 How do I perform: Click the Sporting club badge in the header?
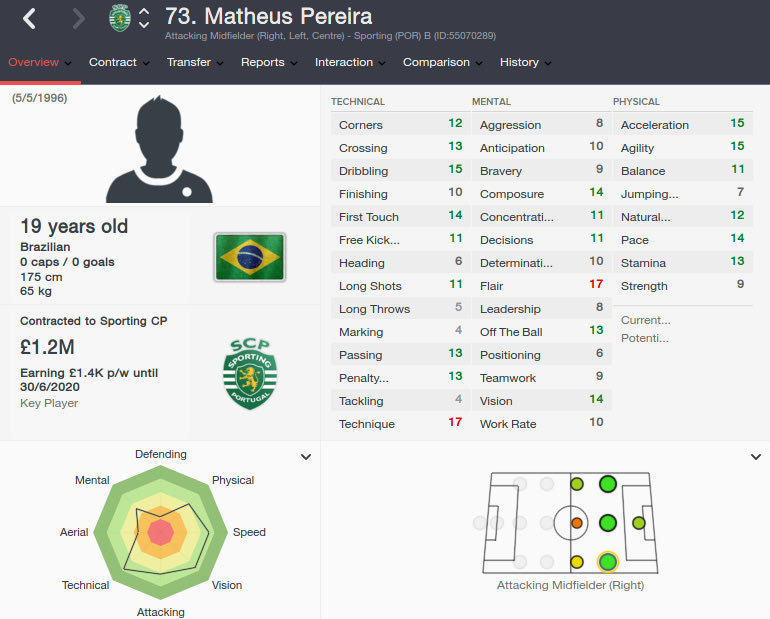(120, 17)
